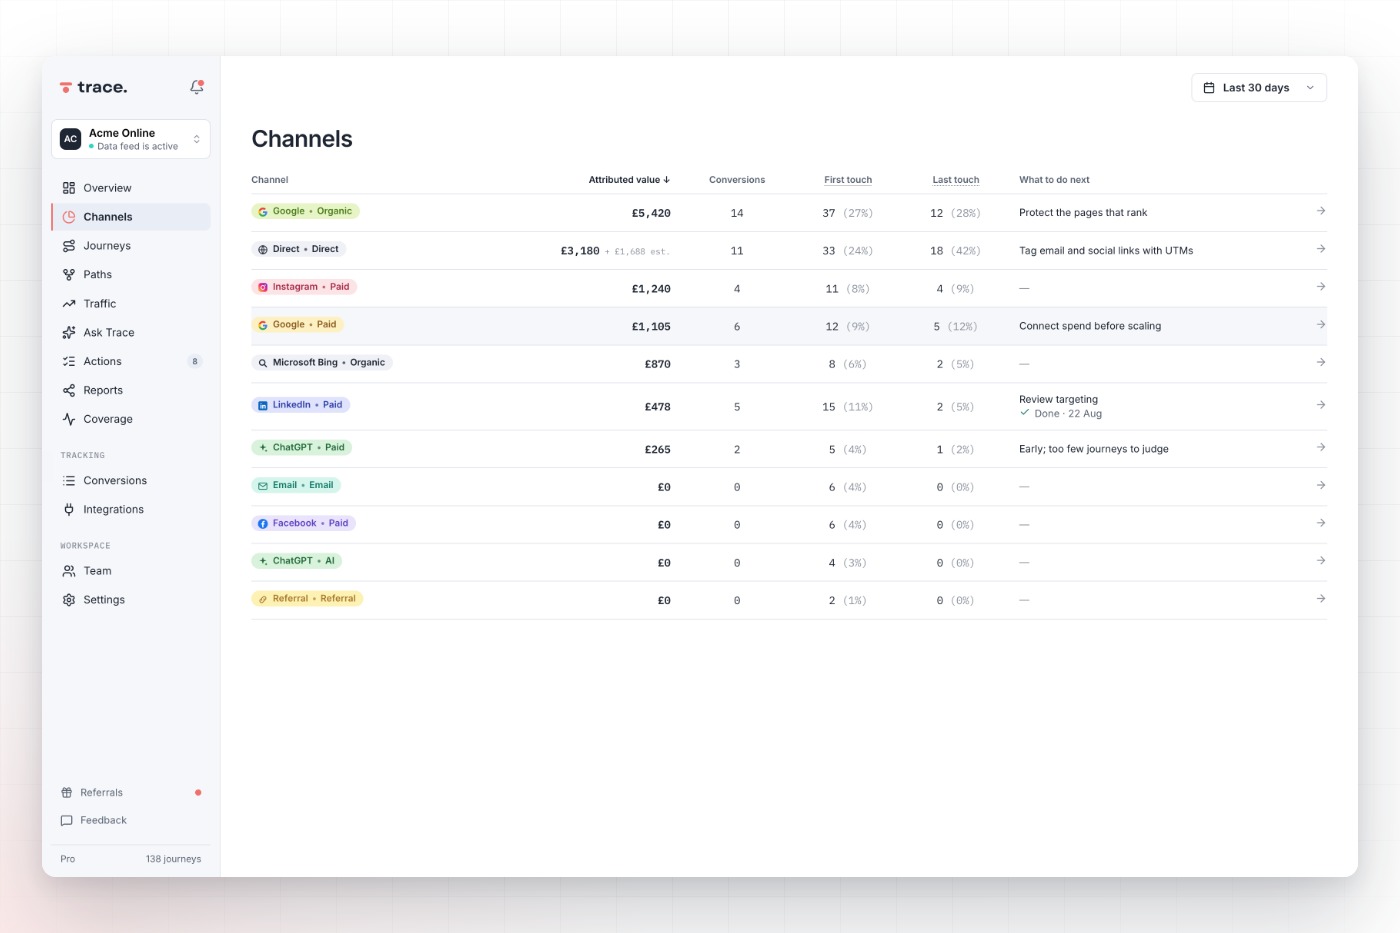The image size is (1400, 933).
Task: Sort by Attributed value column
Action: (629, 180)
